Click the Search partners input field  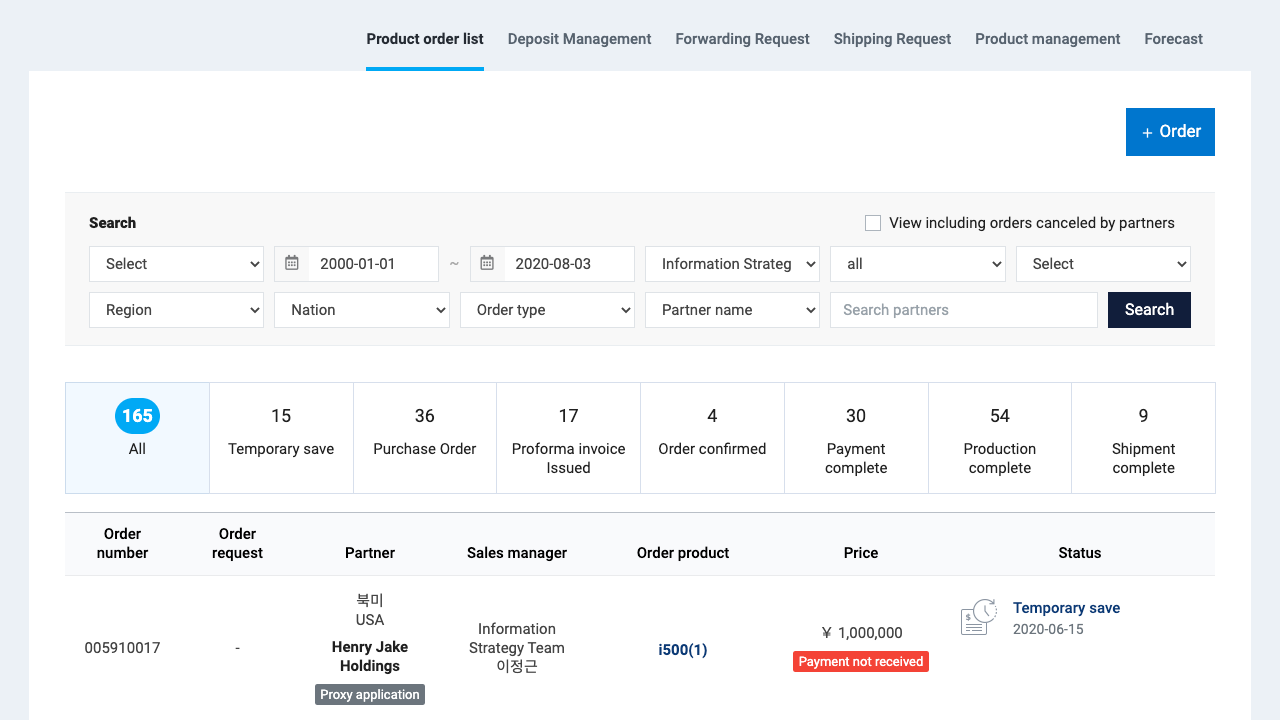coord(963,310)
